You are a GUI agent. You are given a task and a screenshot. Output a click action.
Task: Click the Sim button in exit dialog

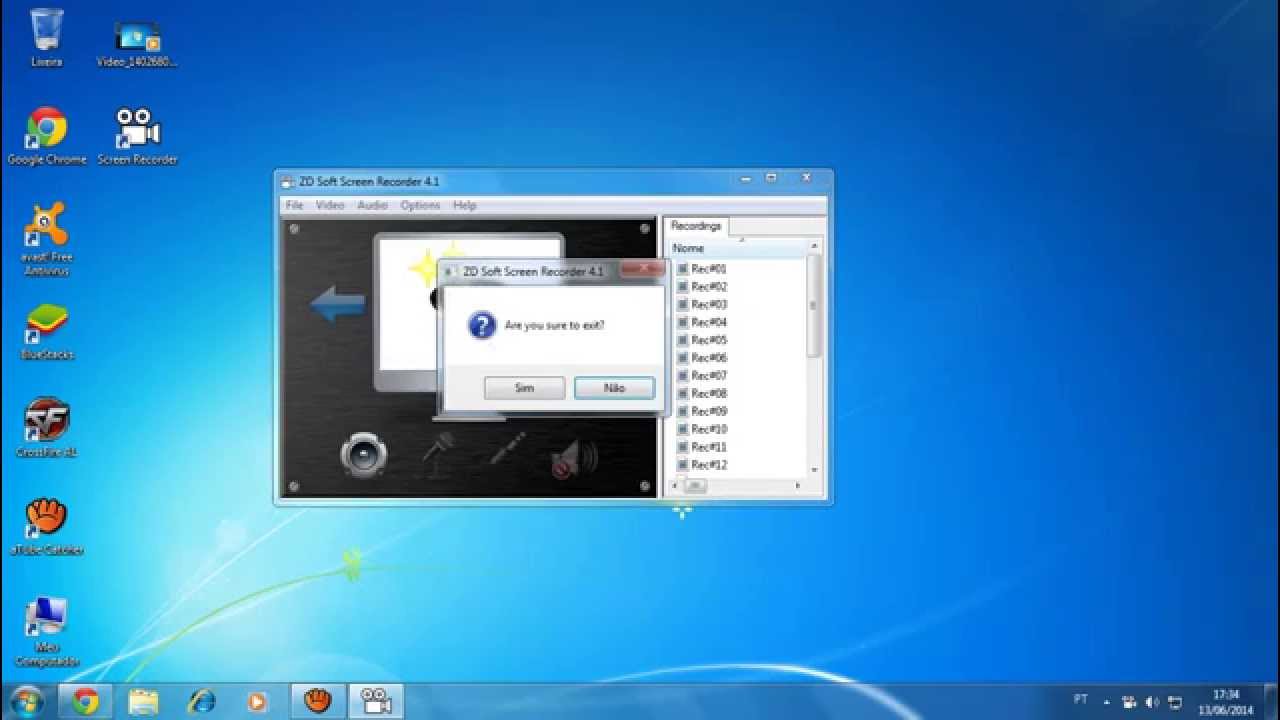pos(524,388)
